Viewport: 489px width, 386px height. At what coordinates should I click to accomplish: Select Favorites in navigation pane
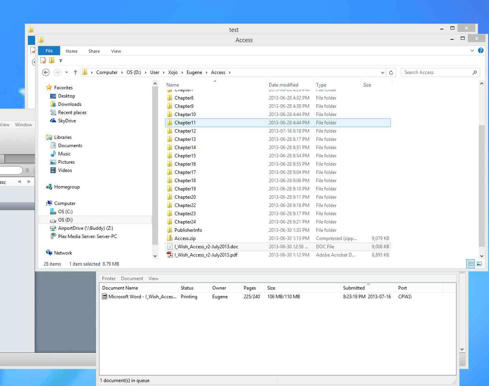[63, 88]
